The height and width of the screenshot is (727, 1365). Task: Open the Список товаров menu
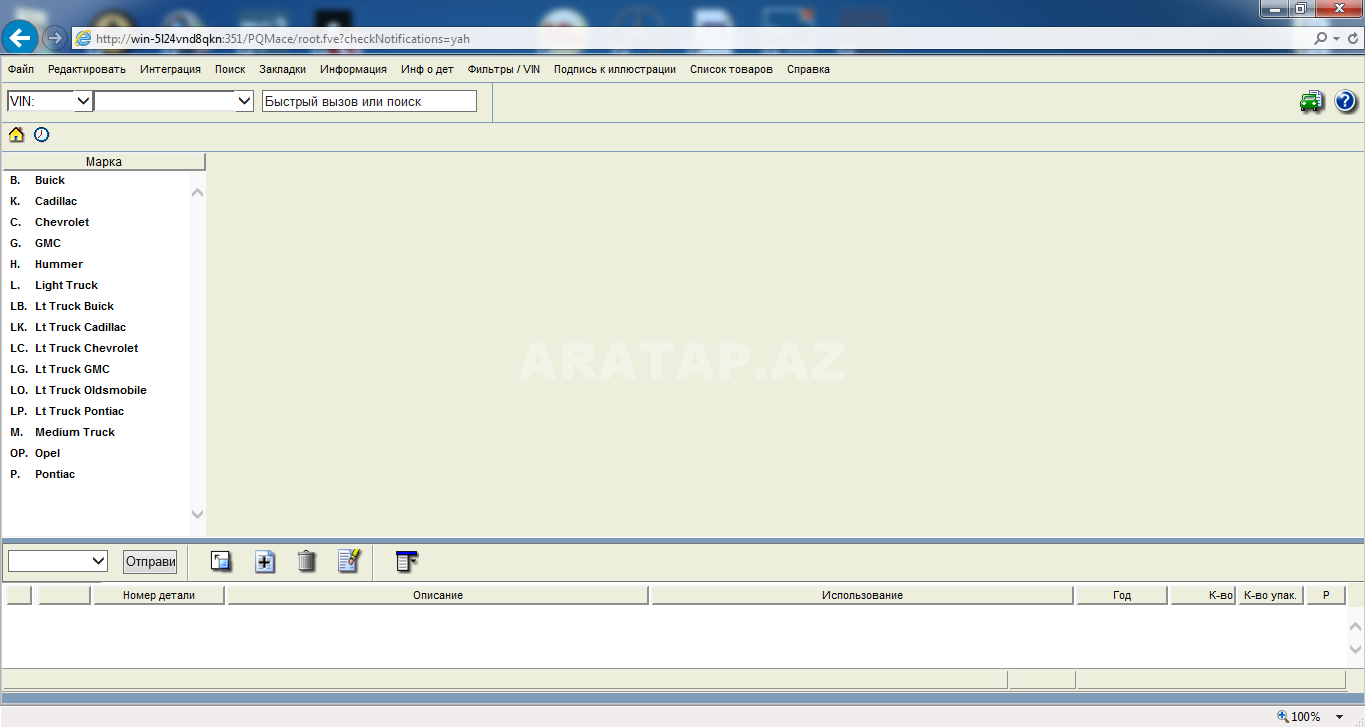(731, 69)
